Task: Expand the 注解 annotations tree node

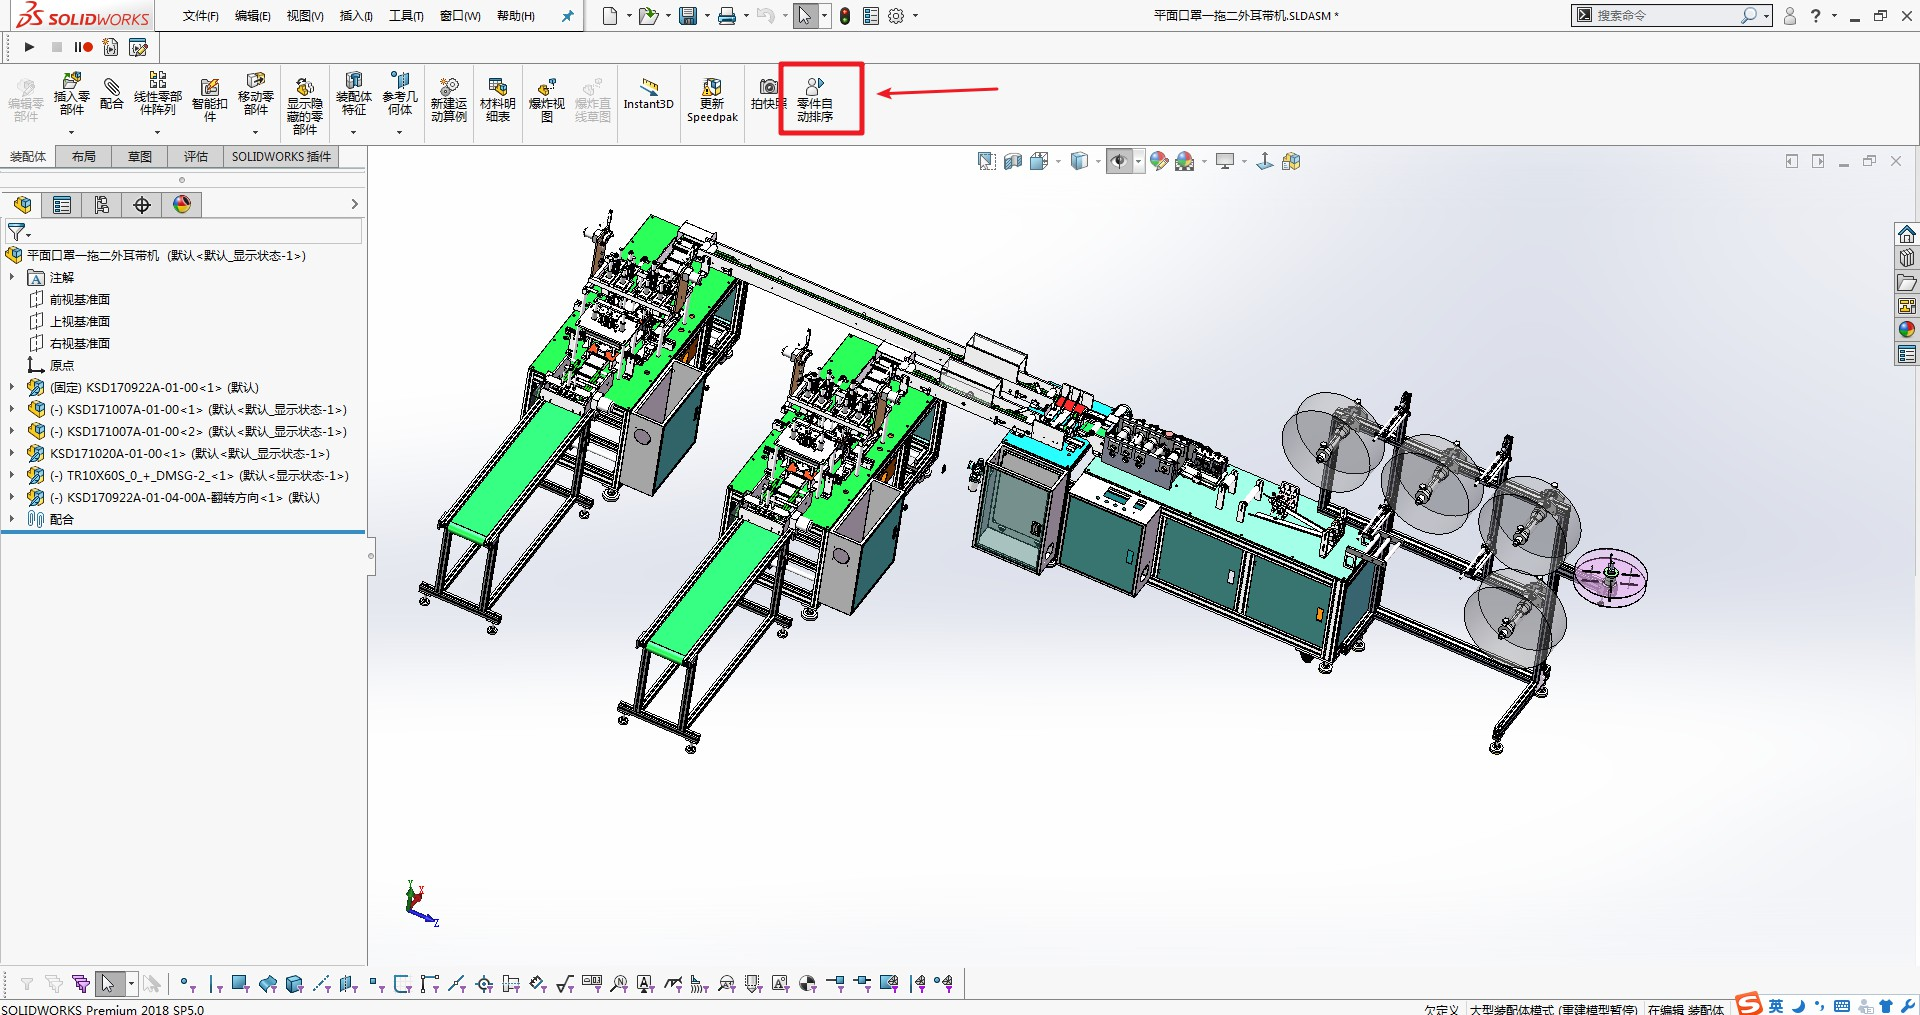Action: (x=12, y=277)
